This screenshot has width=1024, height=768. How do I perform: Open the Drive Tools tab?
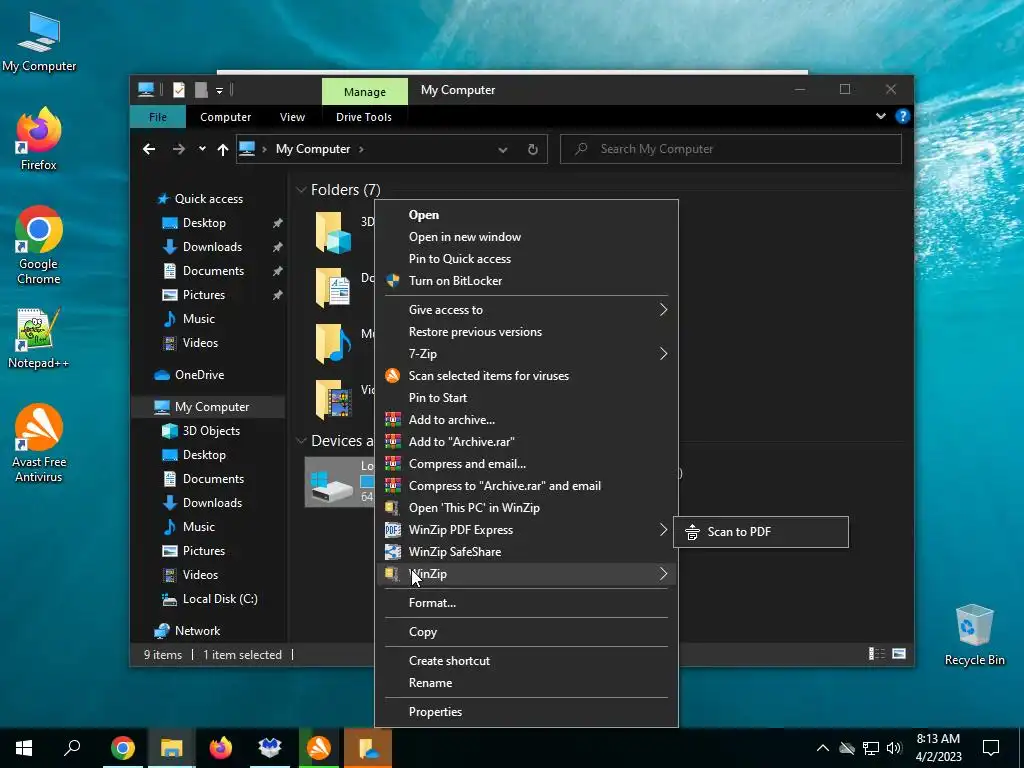[364, 117]
